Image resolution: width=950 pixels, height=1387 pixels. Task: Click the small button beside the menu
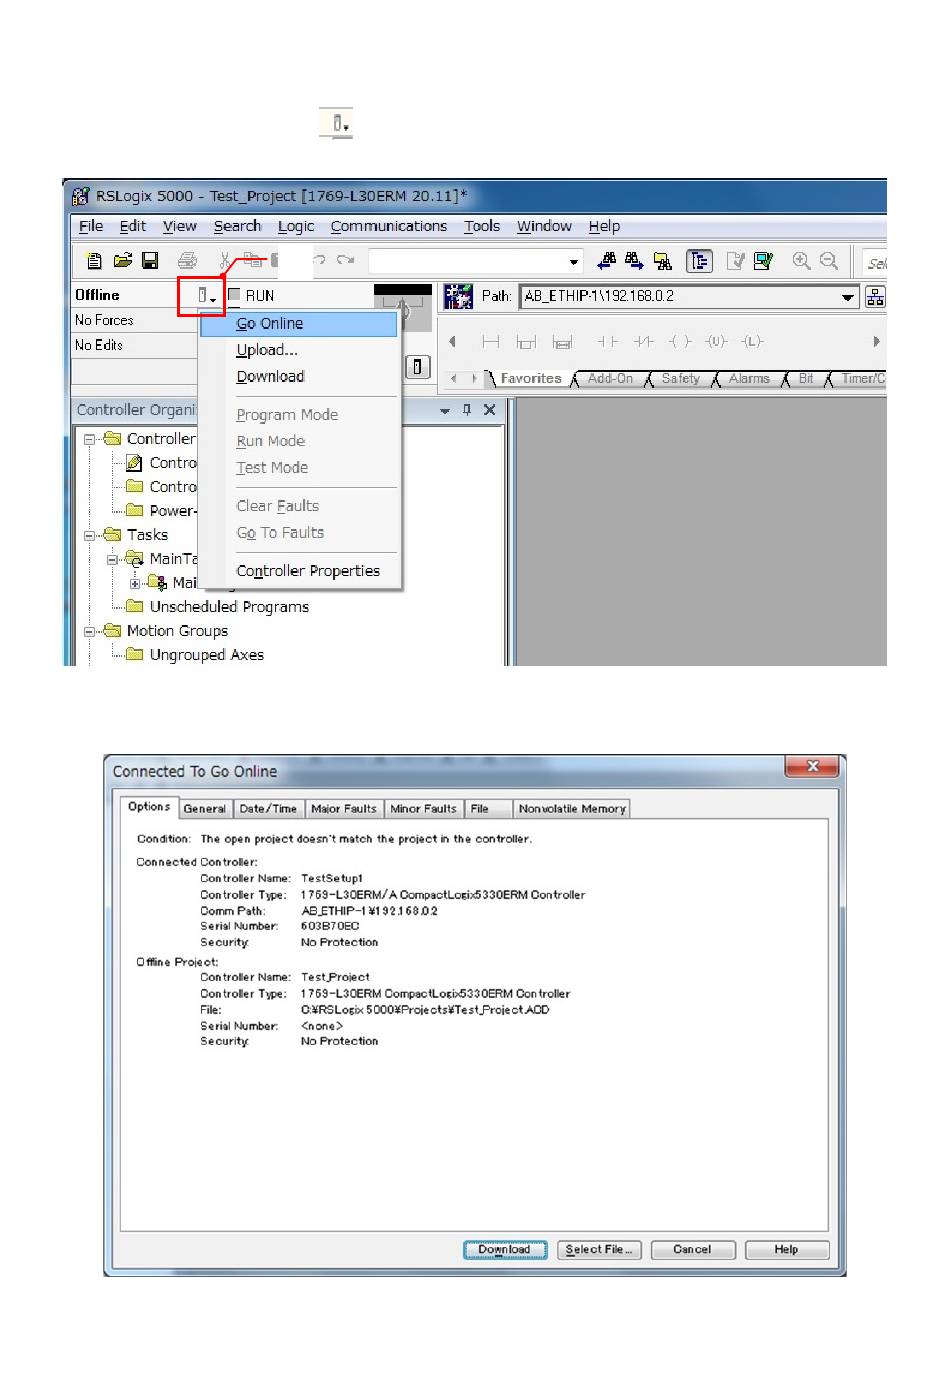[418, 367]
